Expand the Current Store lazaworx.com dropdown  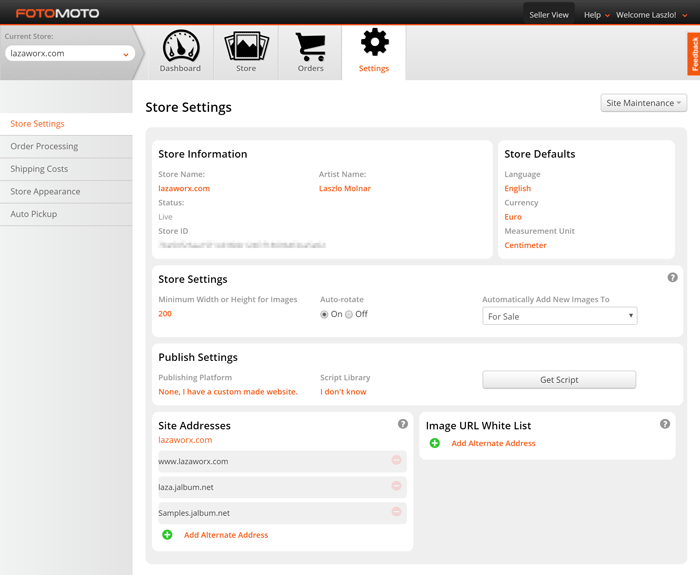(70, 54)
